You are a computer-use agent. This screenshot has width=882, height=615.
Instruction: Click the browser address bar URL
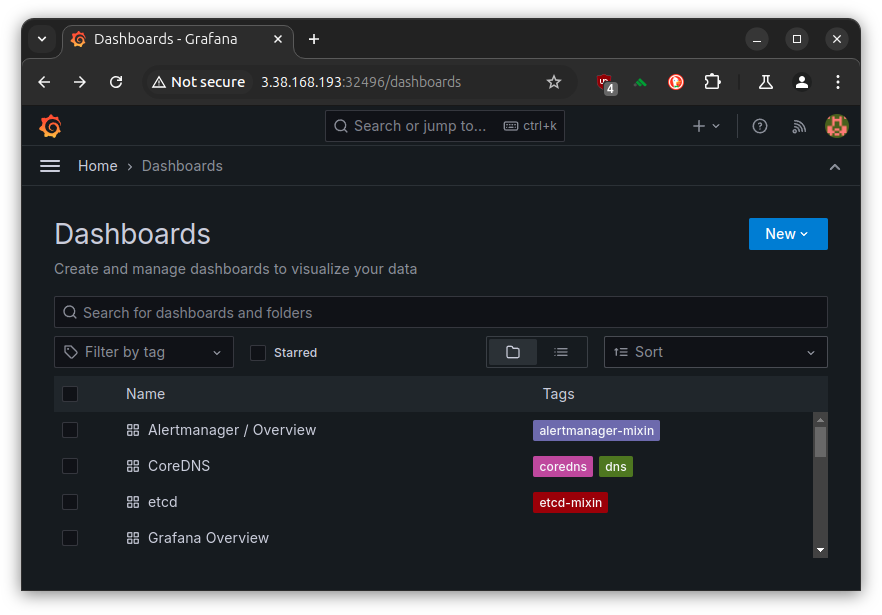click(361, 82)
